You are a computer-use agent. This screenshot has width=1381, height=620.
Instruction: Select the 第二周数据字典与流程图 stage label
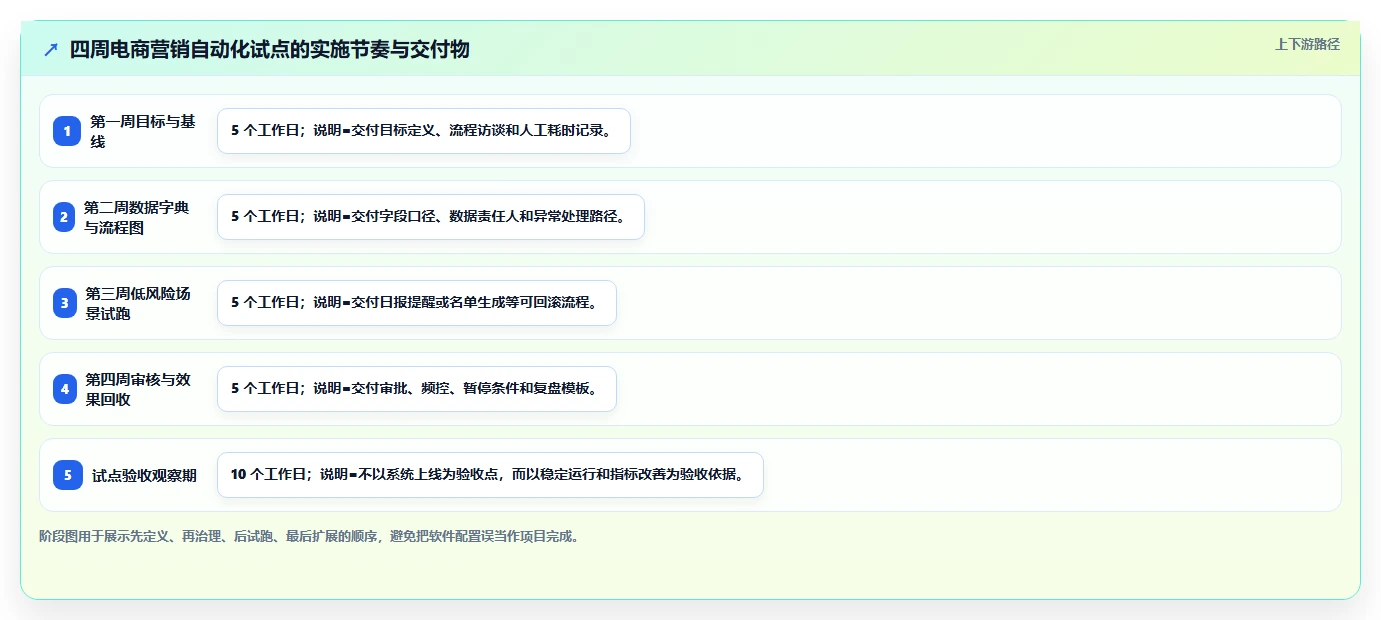[139, 217]
